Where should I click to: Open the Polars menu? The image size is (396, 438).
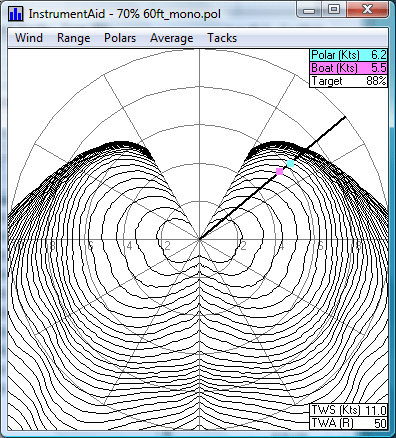(120, 38)
